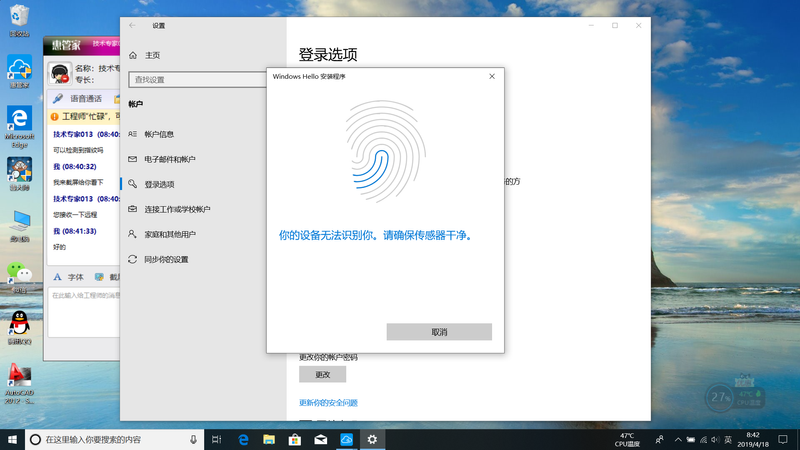
Task: Open the Mail app on the taskbar
Action: click(x=321, y=439)
